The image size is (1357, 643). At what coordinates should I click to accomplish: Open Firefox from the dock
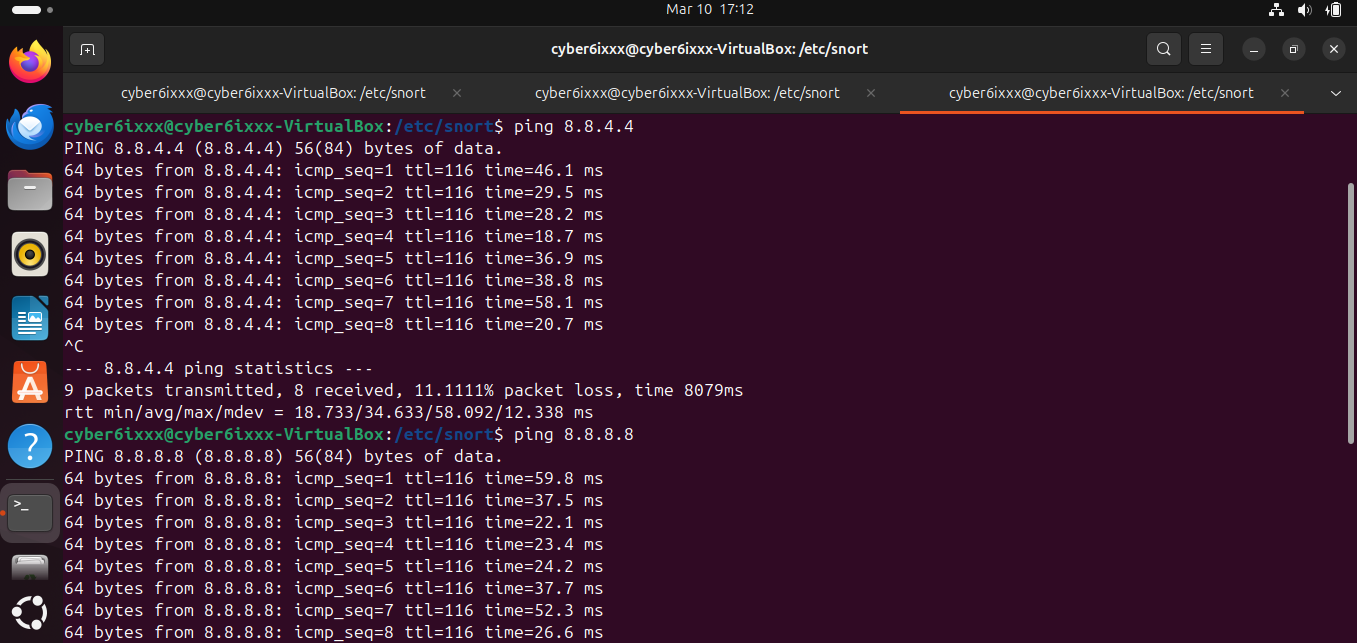[30, 63]
